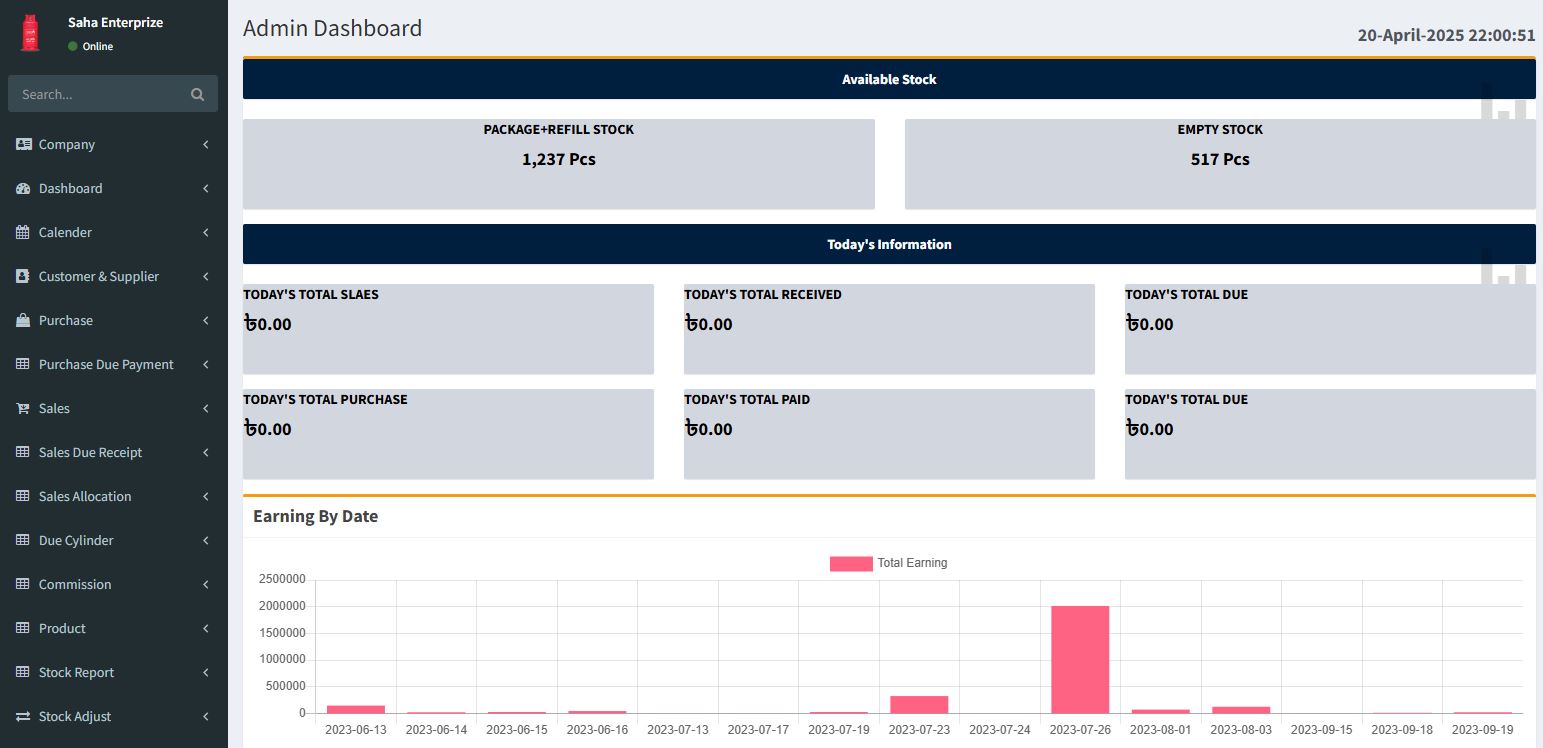Click the Package+Refill Stock 1,237 Pcs value
Image resolution: width=1543 pixels, height=748 pixels.
click(559, 159)
